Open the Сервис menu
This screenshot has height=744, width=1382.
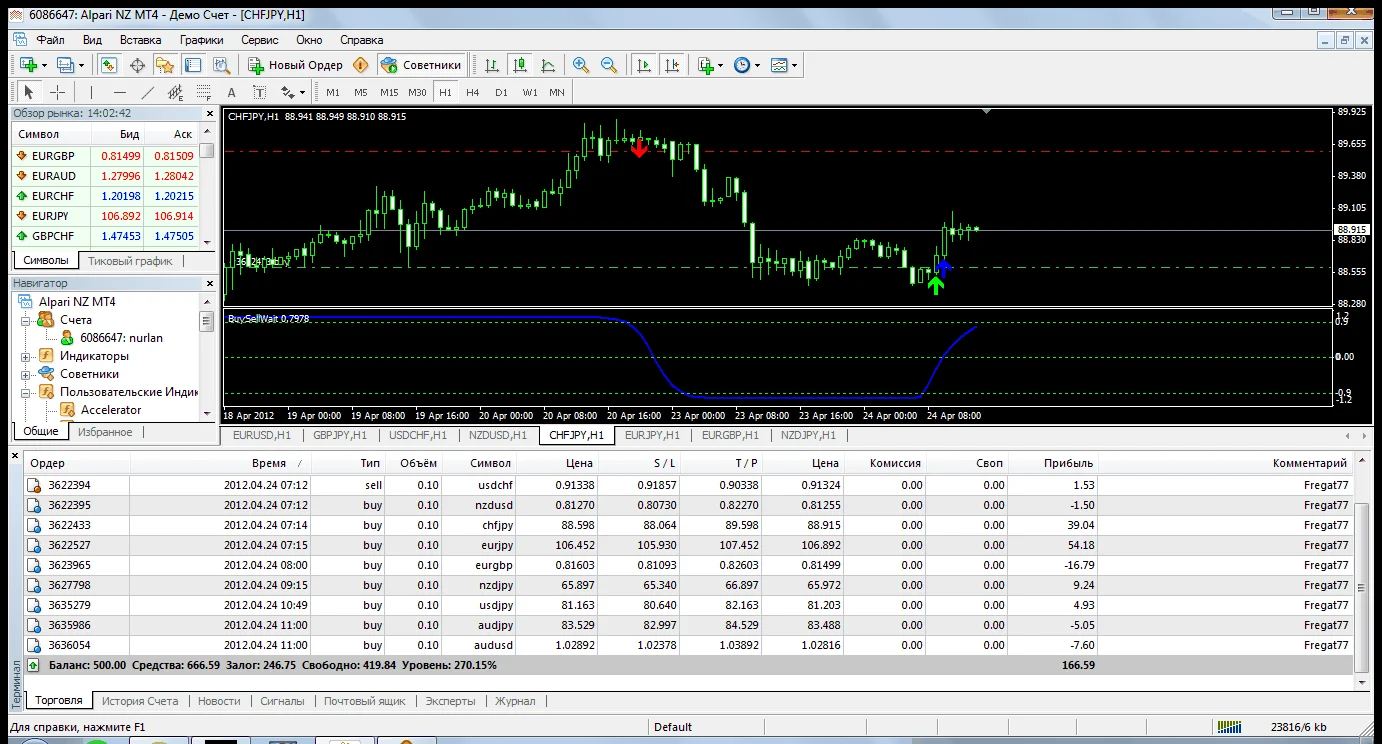[x=260, y=40]
